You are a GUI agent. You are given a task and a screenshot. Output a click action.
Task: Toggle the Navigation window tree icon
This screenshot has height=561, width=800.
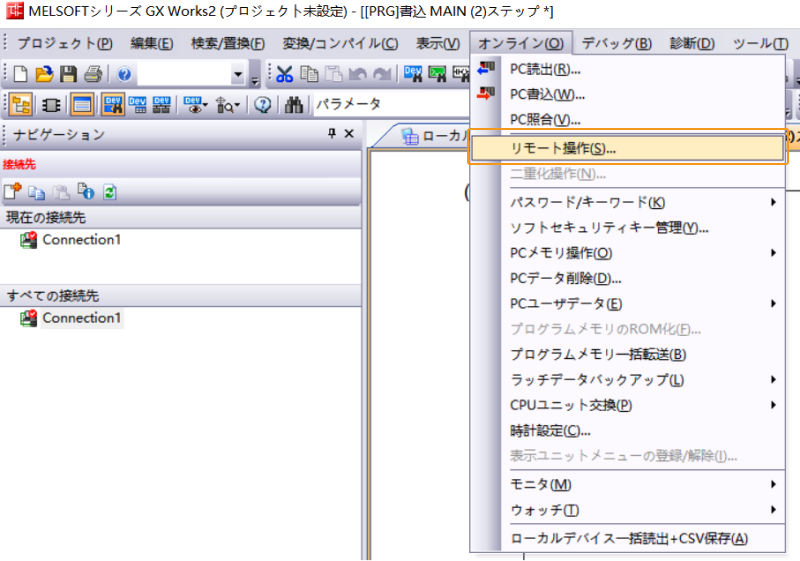point(20,105)
